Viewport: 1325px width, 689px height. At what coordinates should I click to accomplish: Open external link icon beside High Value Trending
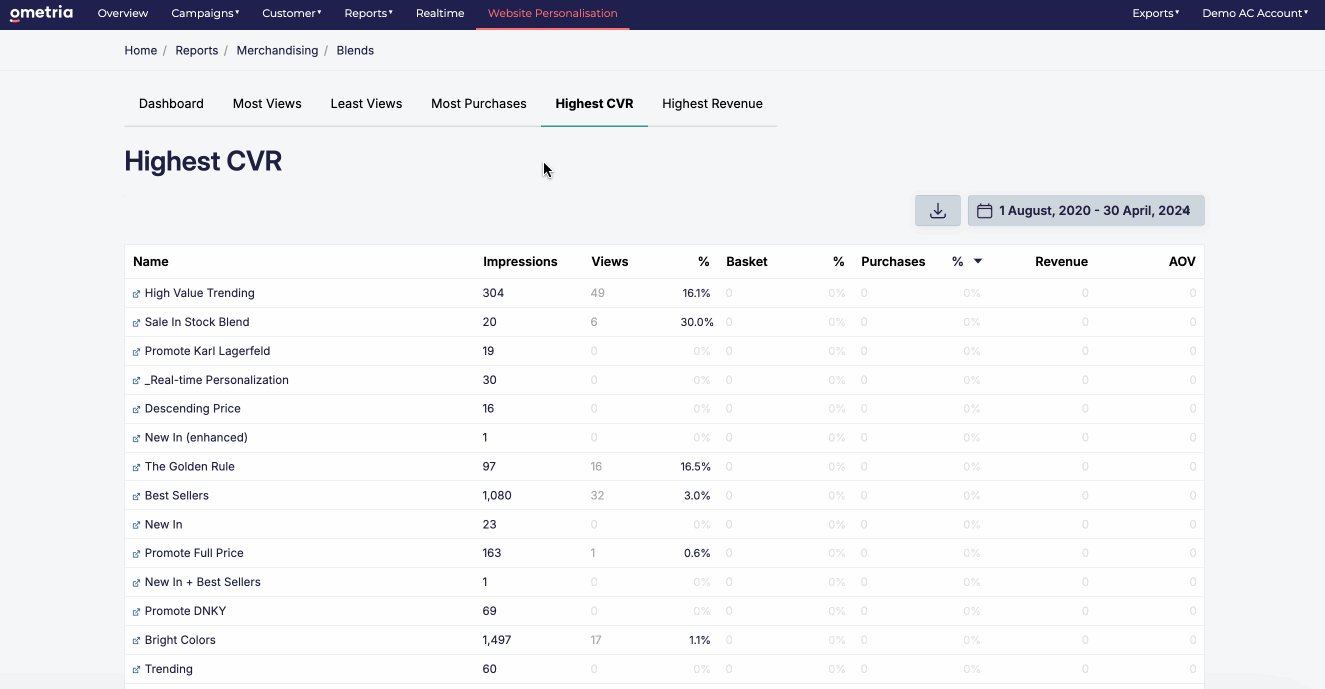point(137,294)
